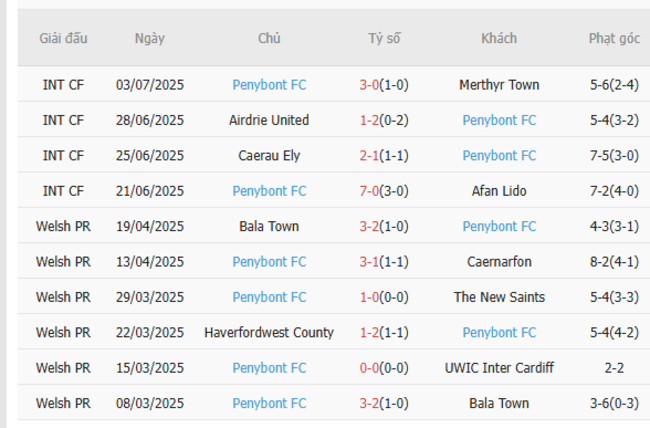Click the Haverfordwest County team name
Screen dimensions: 650x428
click(x=269, y=332)
